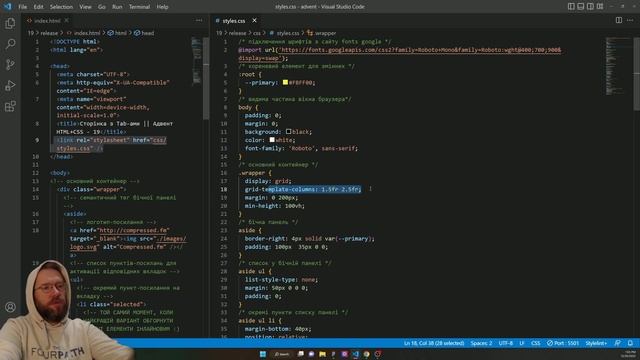Click 'Spaces: 2' indentation status entry
Viewport: 640px width, 360px height.
[x=481, y=343]
